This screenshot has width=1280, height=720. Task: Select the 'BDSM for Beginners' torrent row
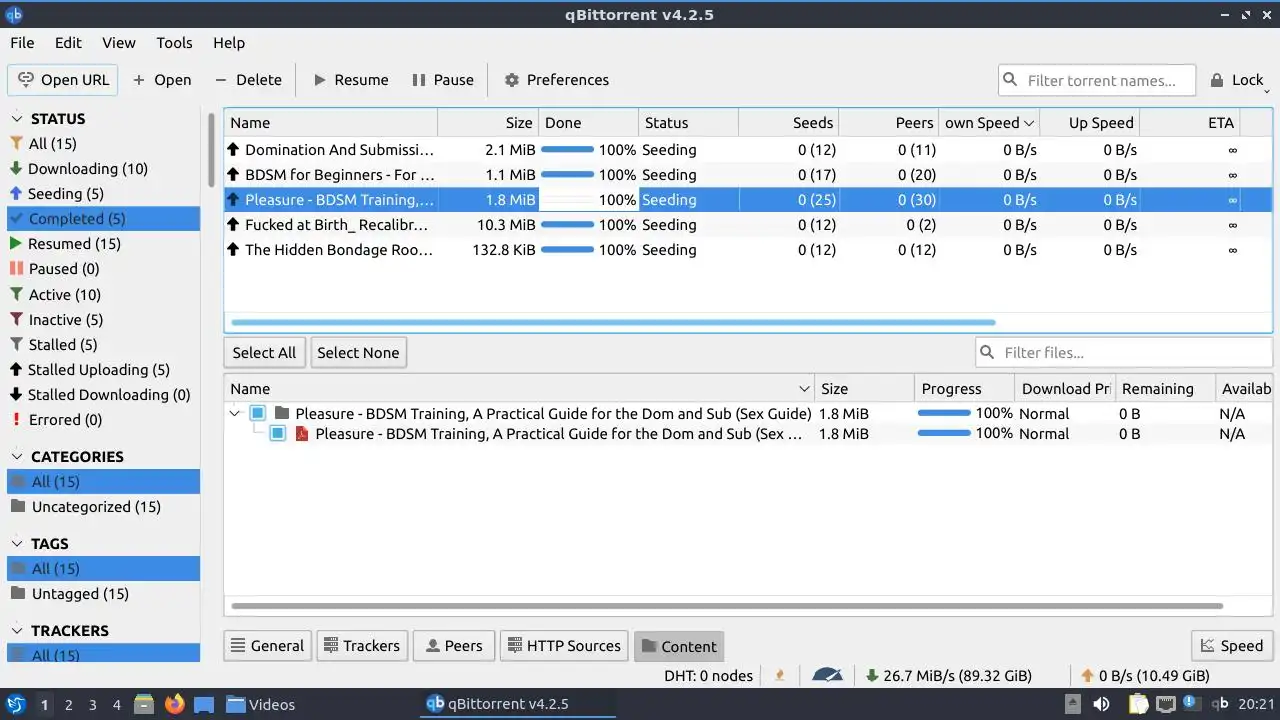[748, 175]
